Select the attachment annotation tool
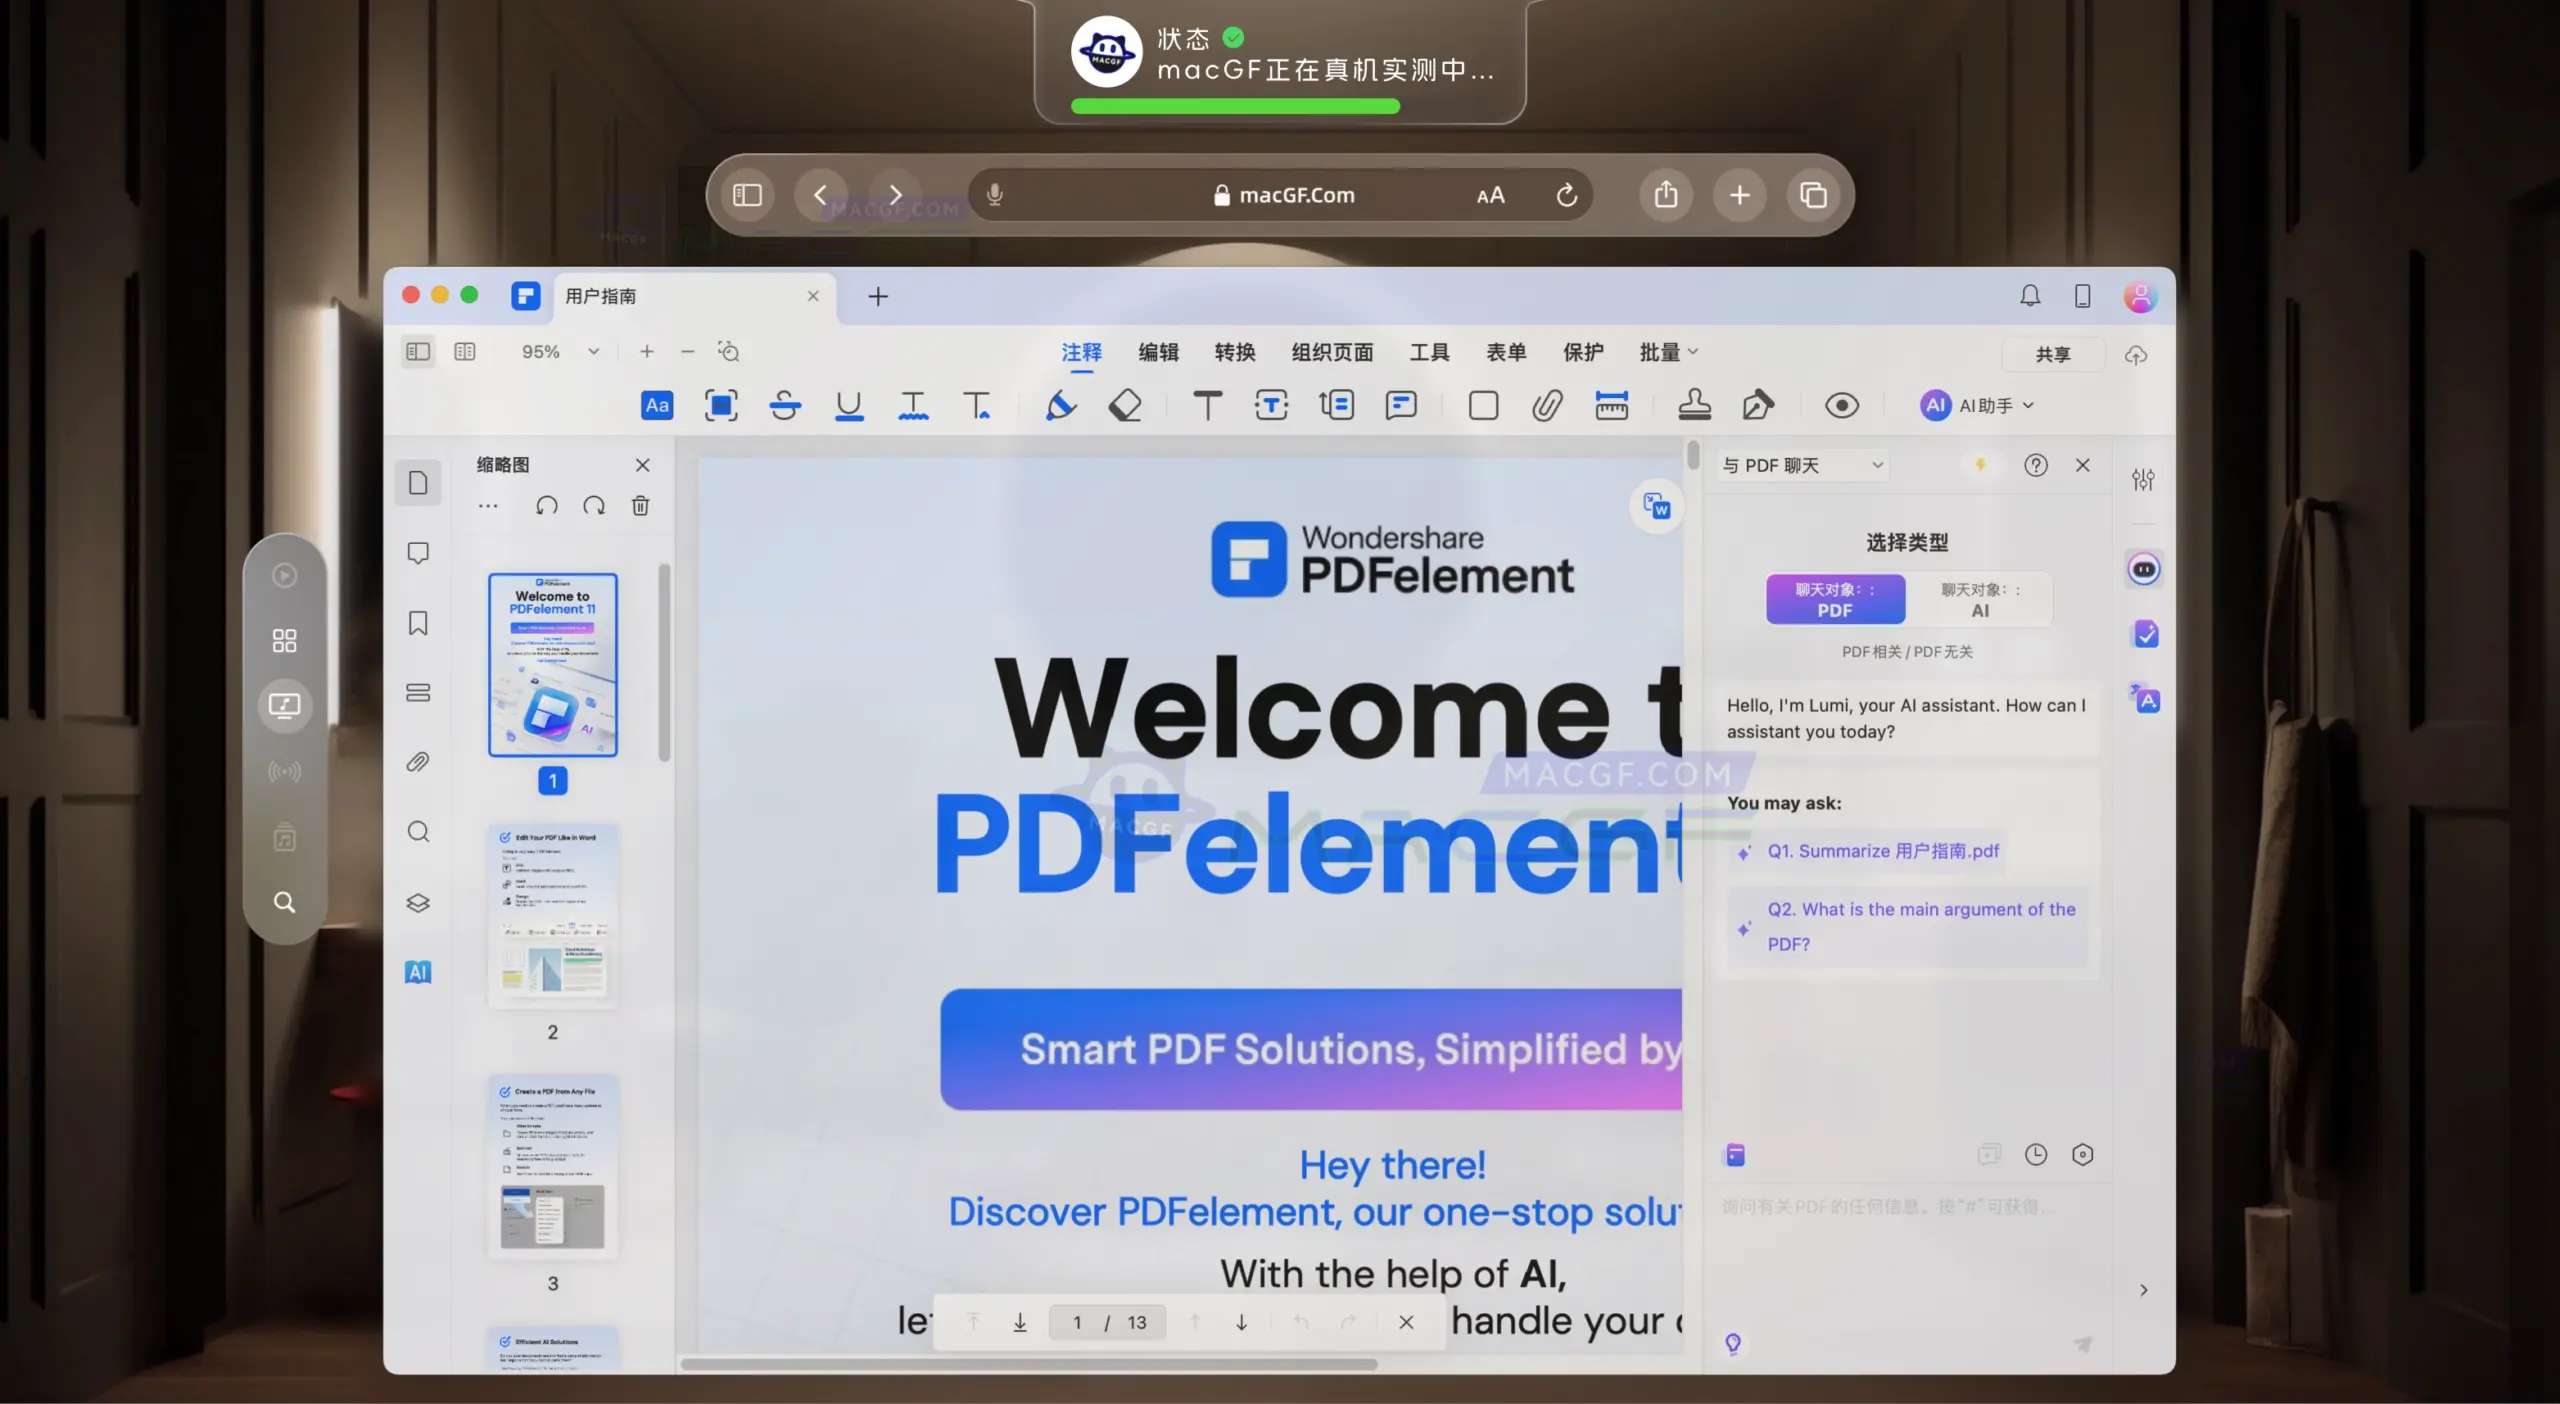Image resolution: width=2560 pixels, height=1404 pixels. click(x=1545, y=405)
